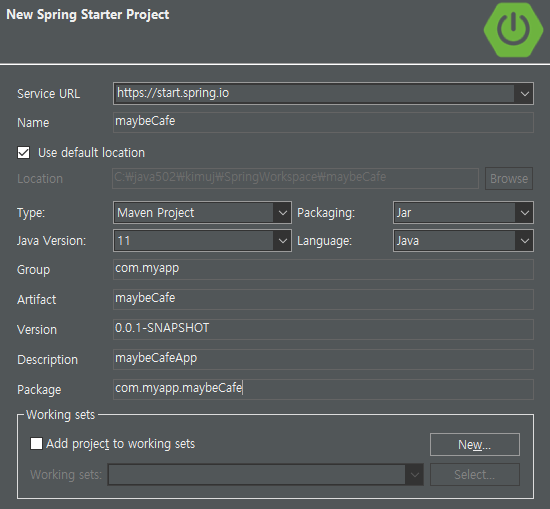Focus the Version field 0.0.1-SNAPSHOT
550x509 pixels.
[x=323, y=329]
